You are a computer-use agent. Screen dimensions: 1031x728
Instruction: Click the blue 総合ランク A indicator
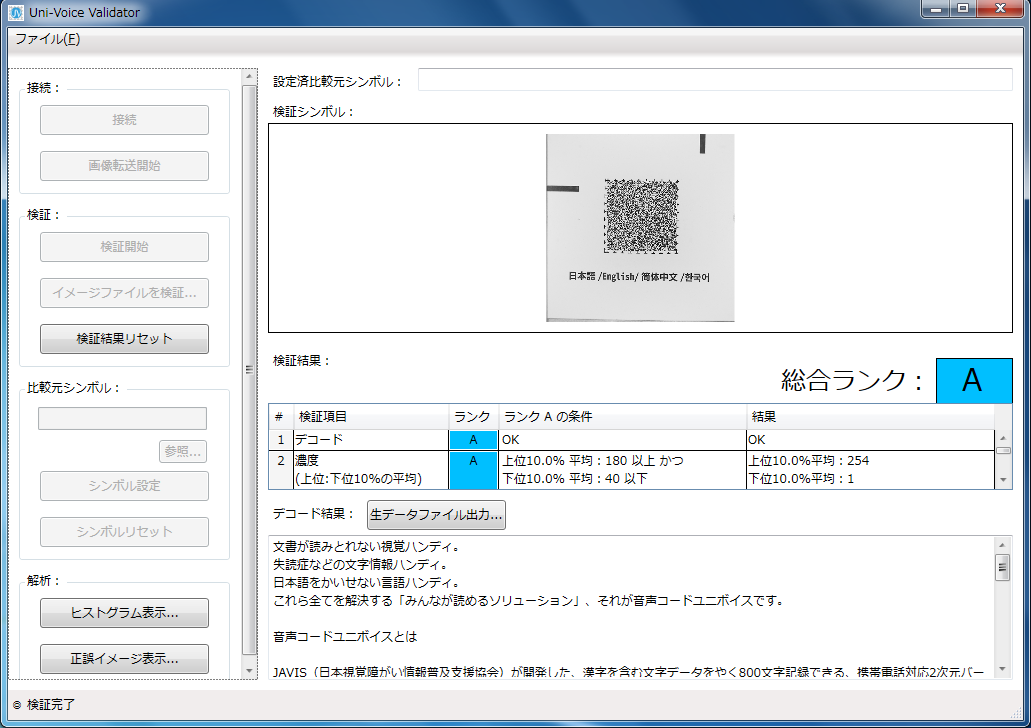[974, 381]
